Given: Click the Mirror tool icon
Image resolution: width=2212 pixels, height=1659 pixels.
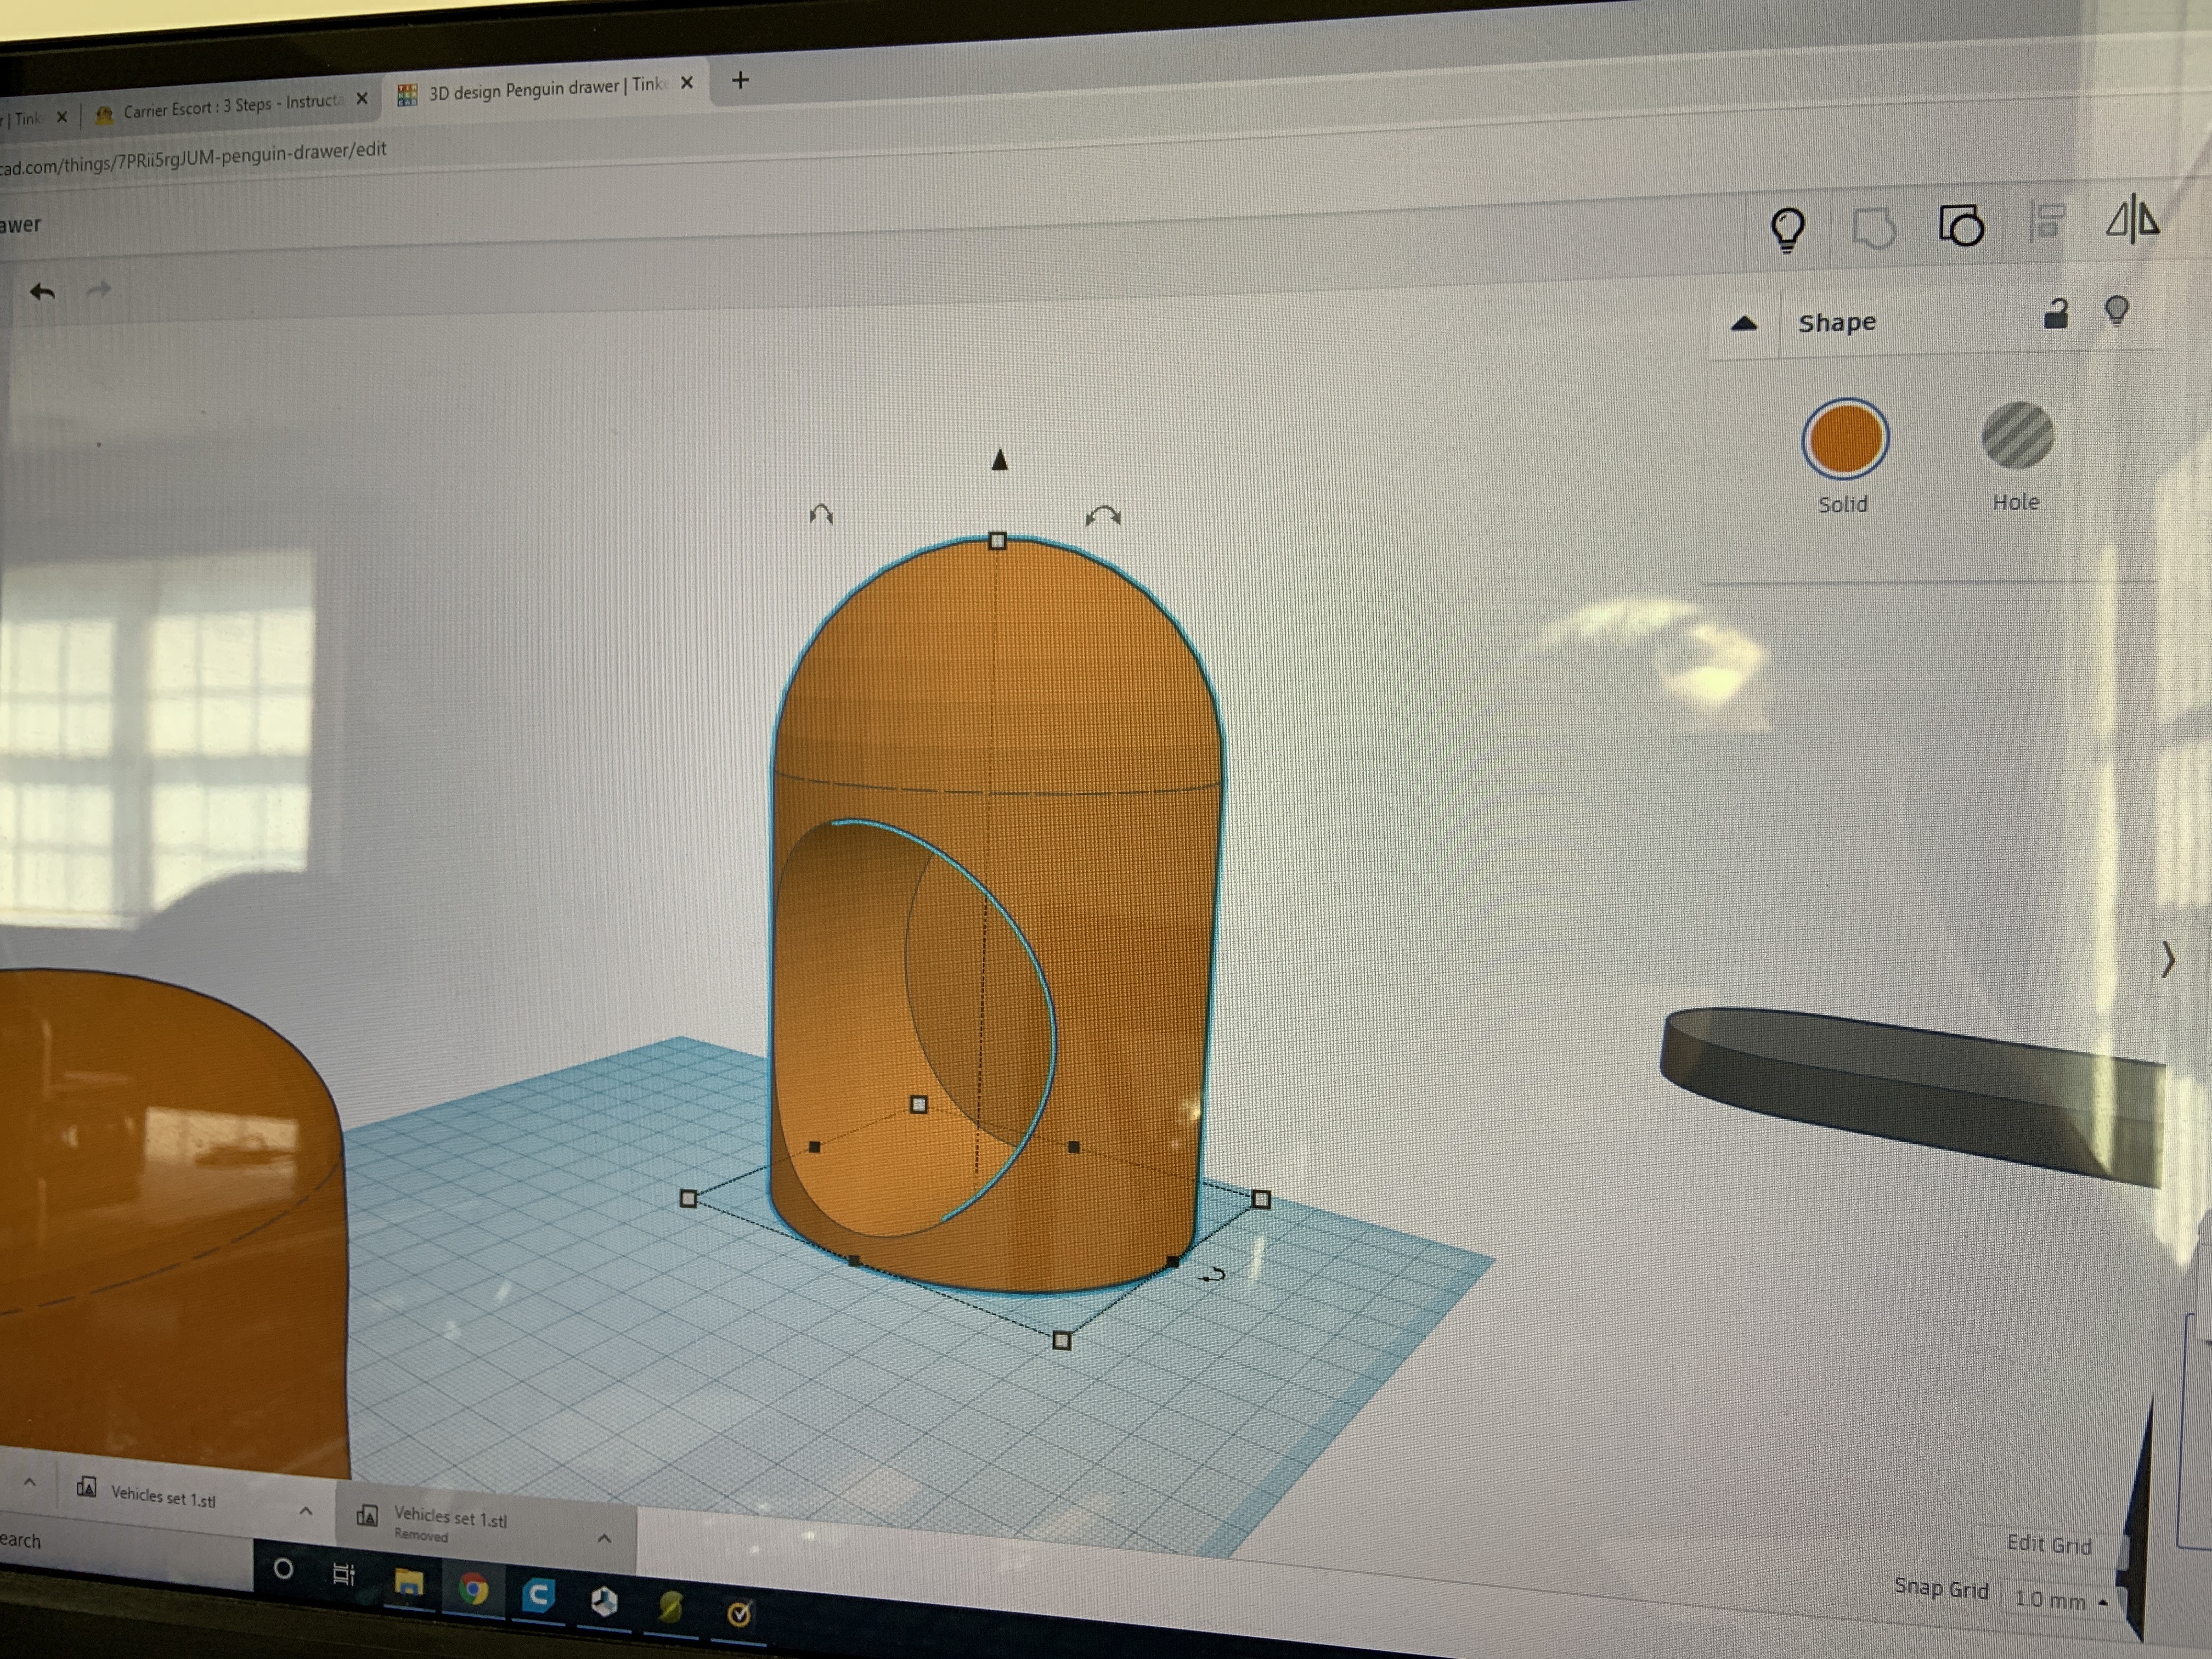Looking at the screenshot, I should pyautogui.click(x=2132, y=219).
